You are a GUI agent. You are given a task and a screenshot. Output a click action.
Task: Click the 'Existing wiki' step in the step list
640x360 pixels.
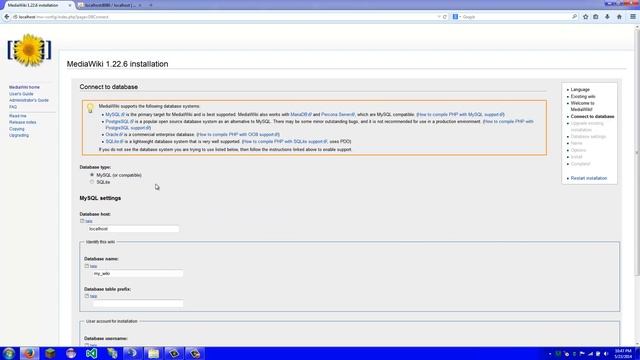(x=583, y=97)
